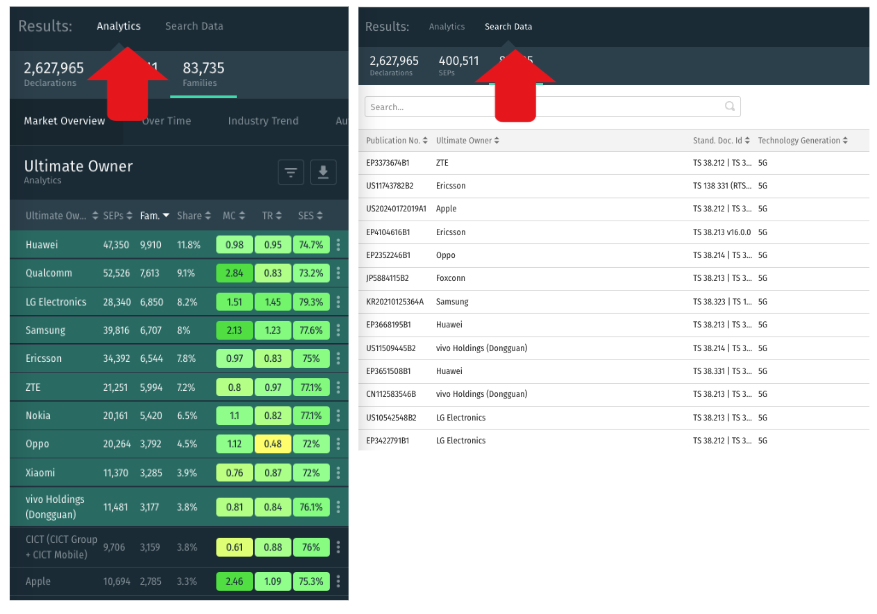The height and width of the screenshot is (614, 877).
Task: Open the three-dot menu for Xiaomi row
Action: click(x=338, y=473)
